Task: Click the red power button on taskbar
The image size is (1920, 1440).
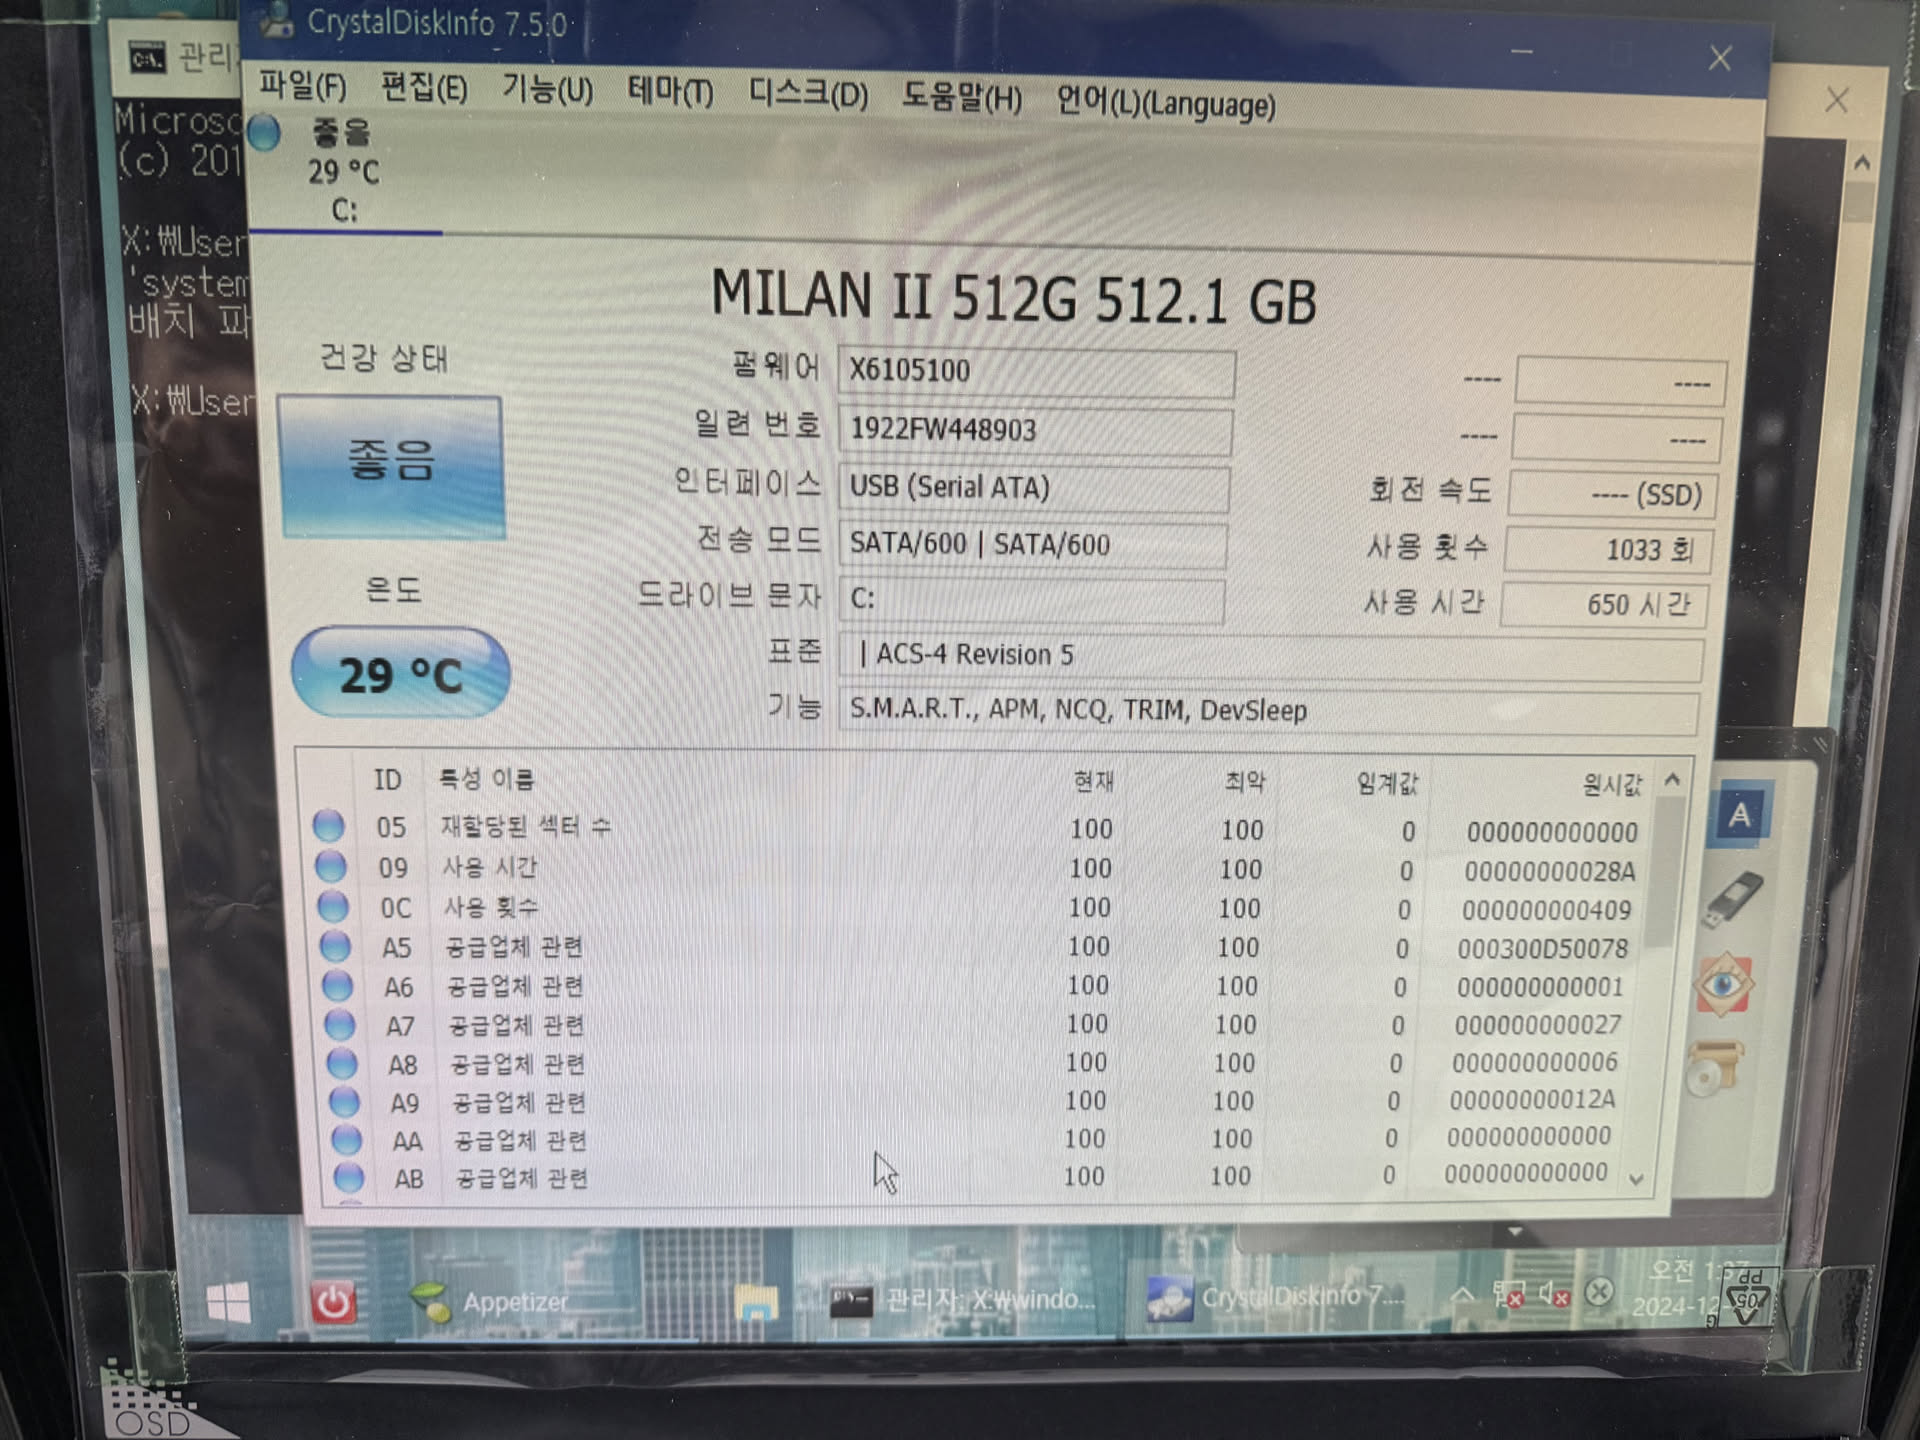Action: [x=333, y=1303]
